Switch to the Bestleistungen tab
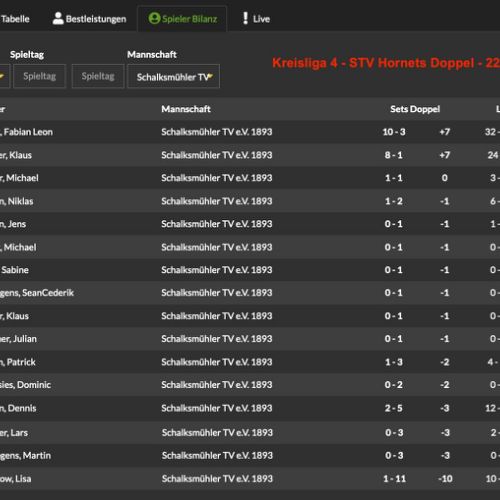This screenshot has width=500, height=500. (89, 19)
